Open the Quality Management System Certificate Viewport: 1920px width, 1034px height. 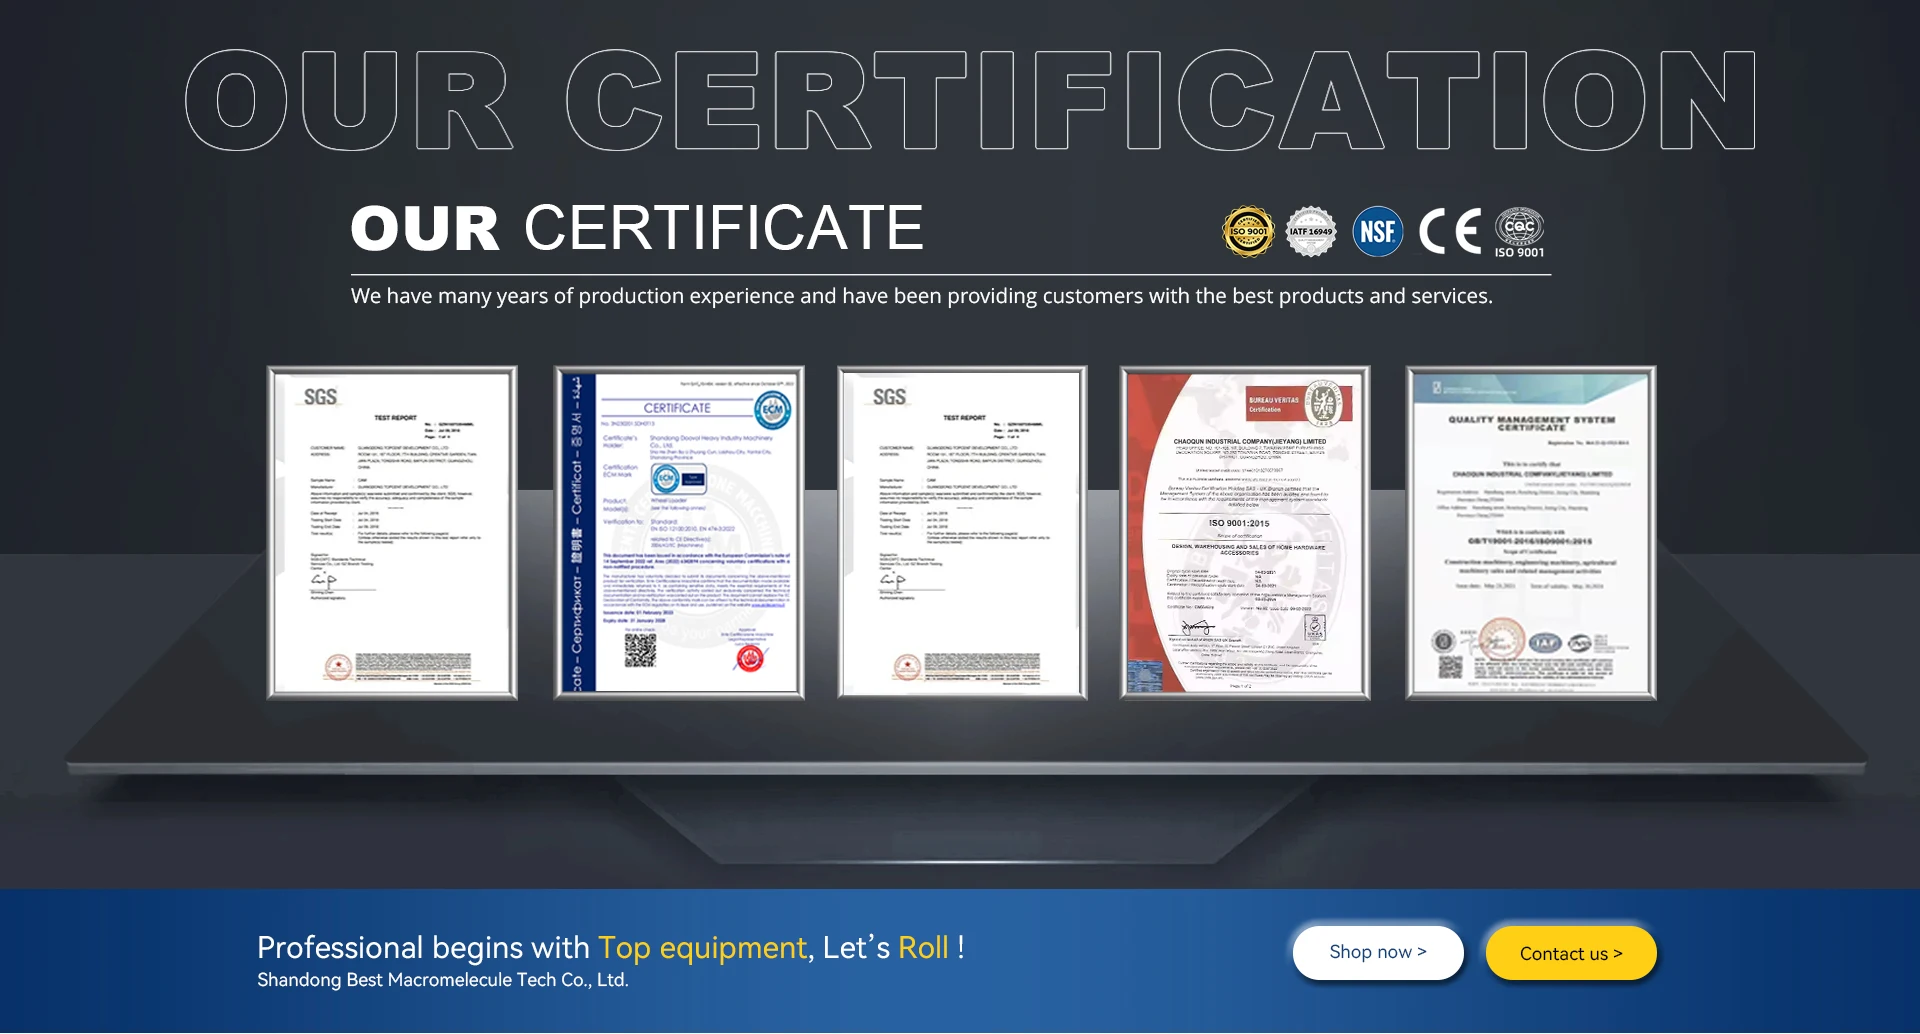coord(1531,533)
